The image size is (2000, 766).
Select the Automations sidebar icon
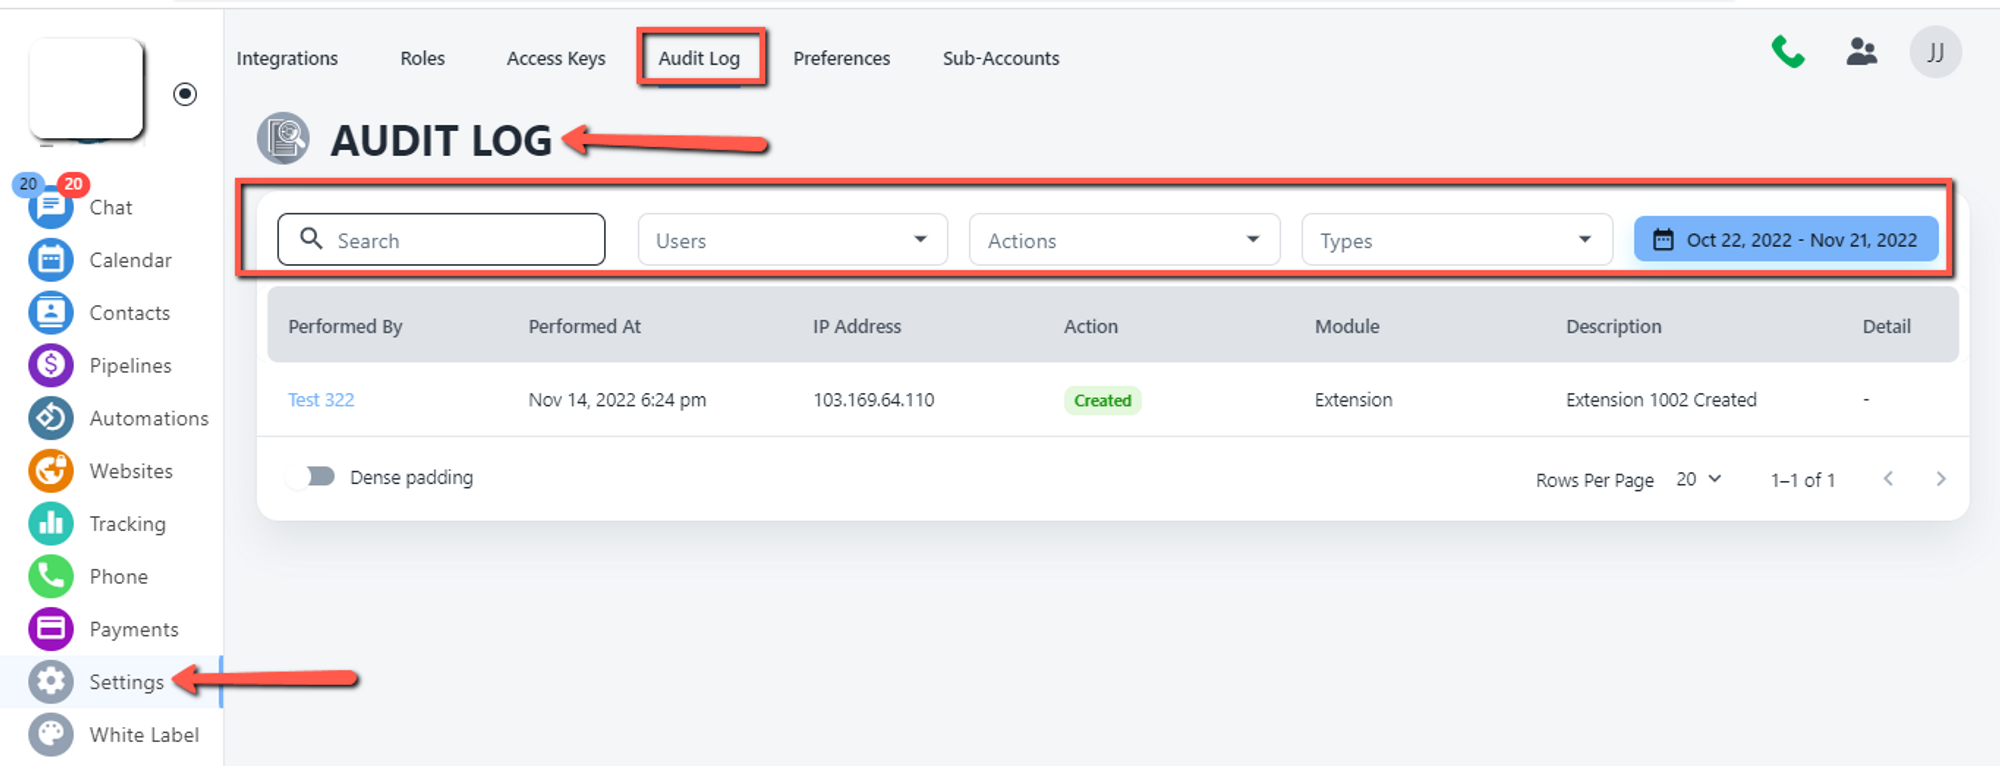[50, 418]
